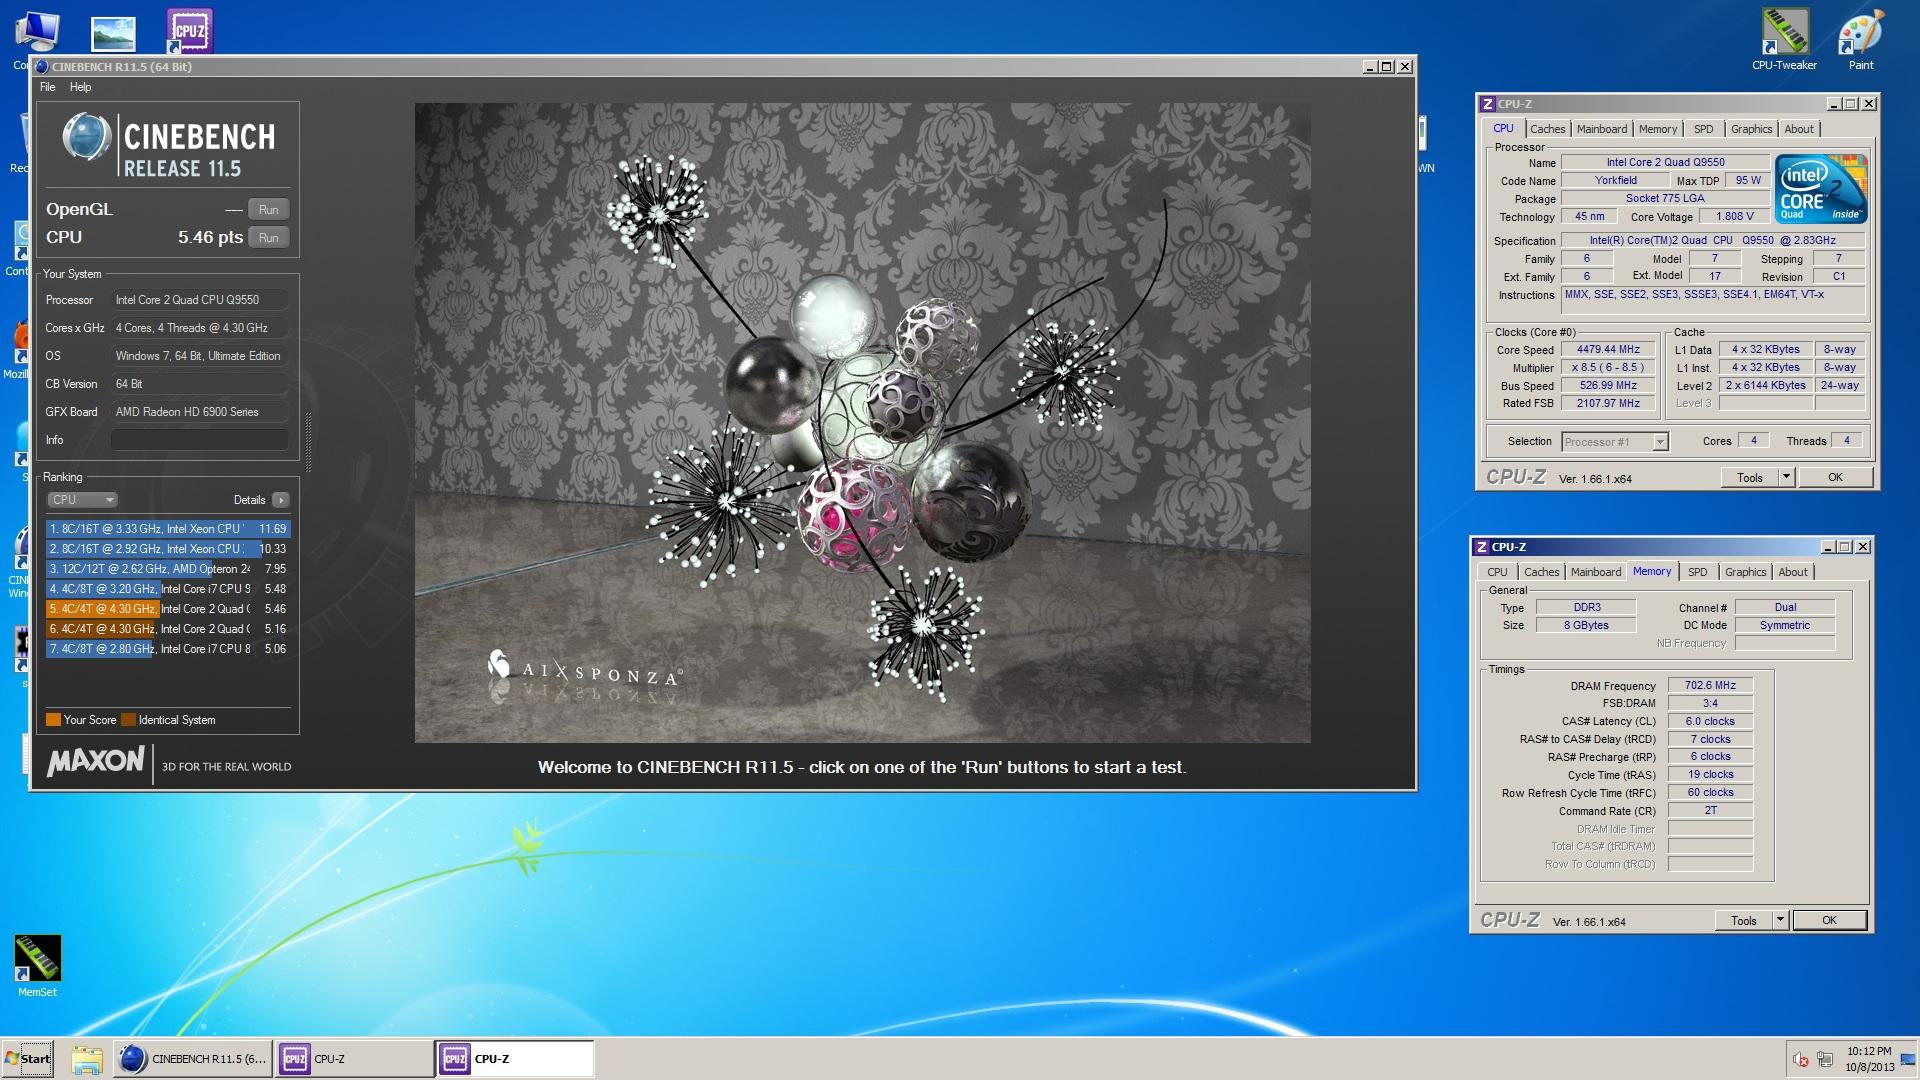This screenshot has height=1080, width=1920.
Task: Switch to Graphics tab in upper CPU-Z
Action: pos(1751,129)
